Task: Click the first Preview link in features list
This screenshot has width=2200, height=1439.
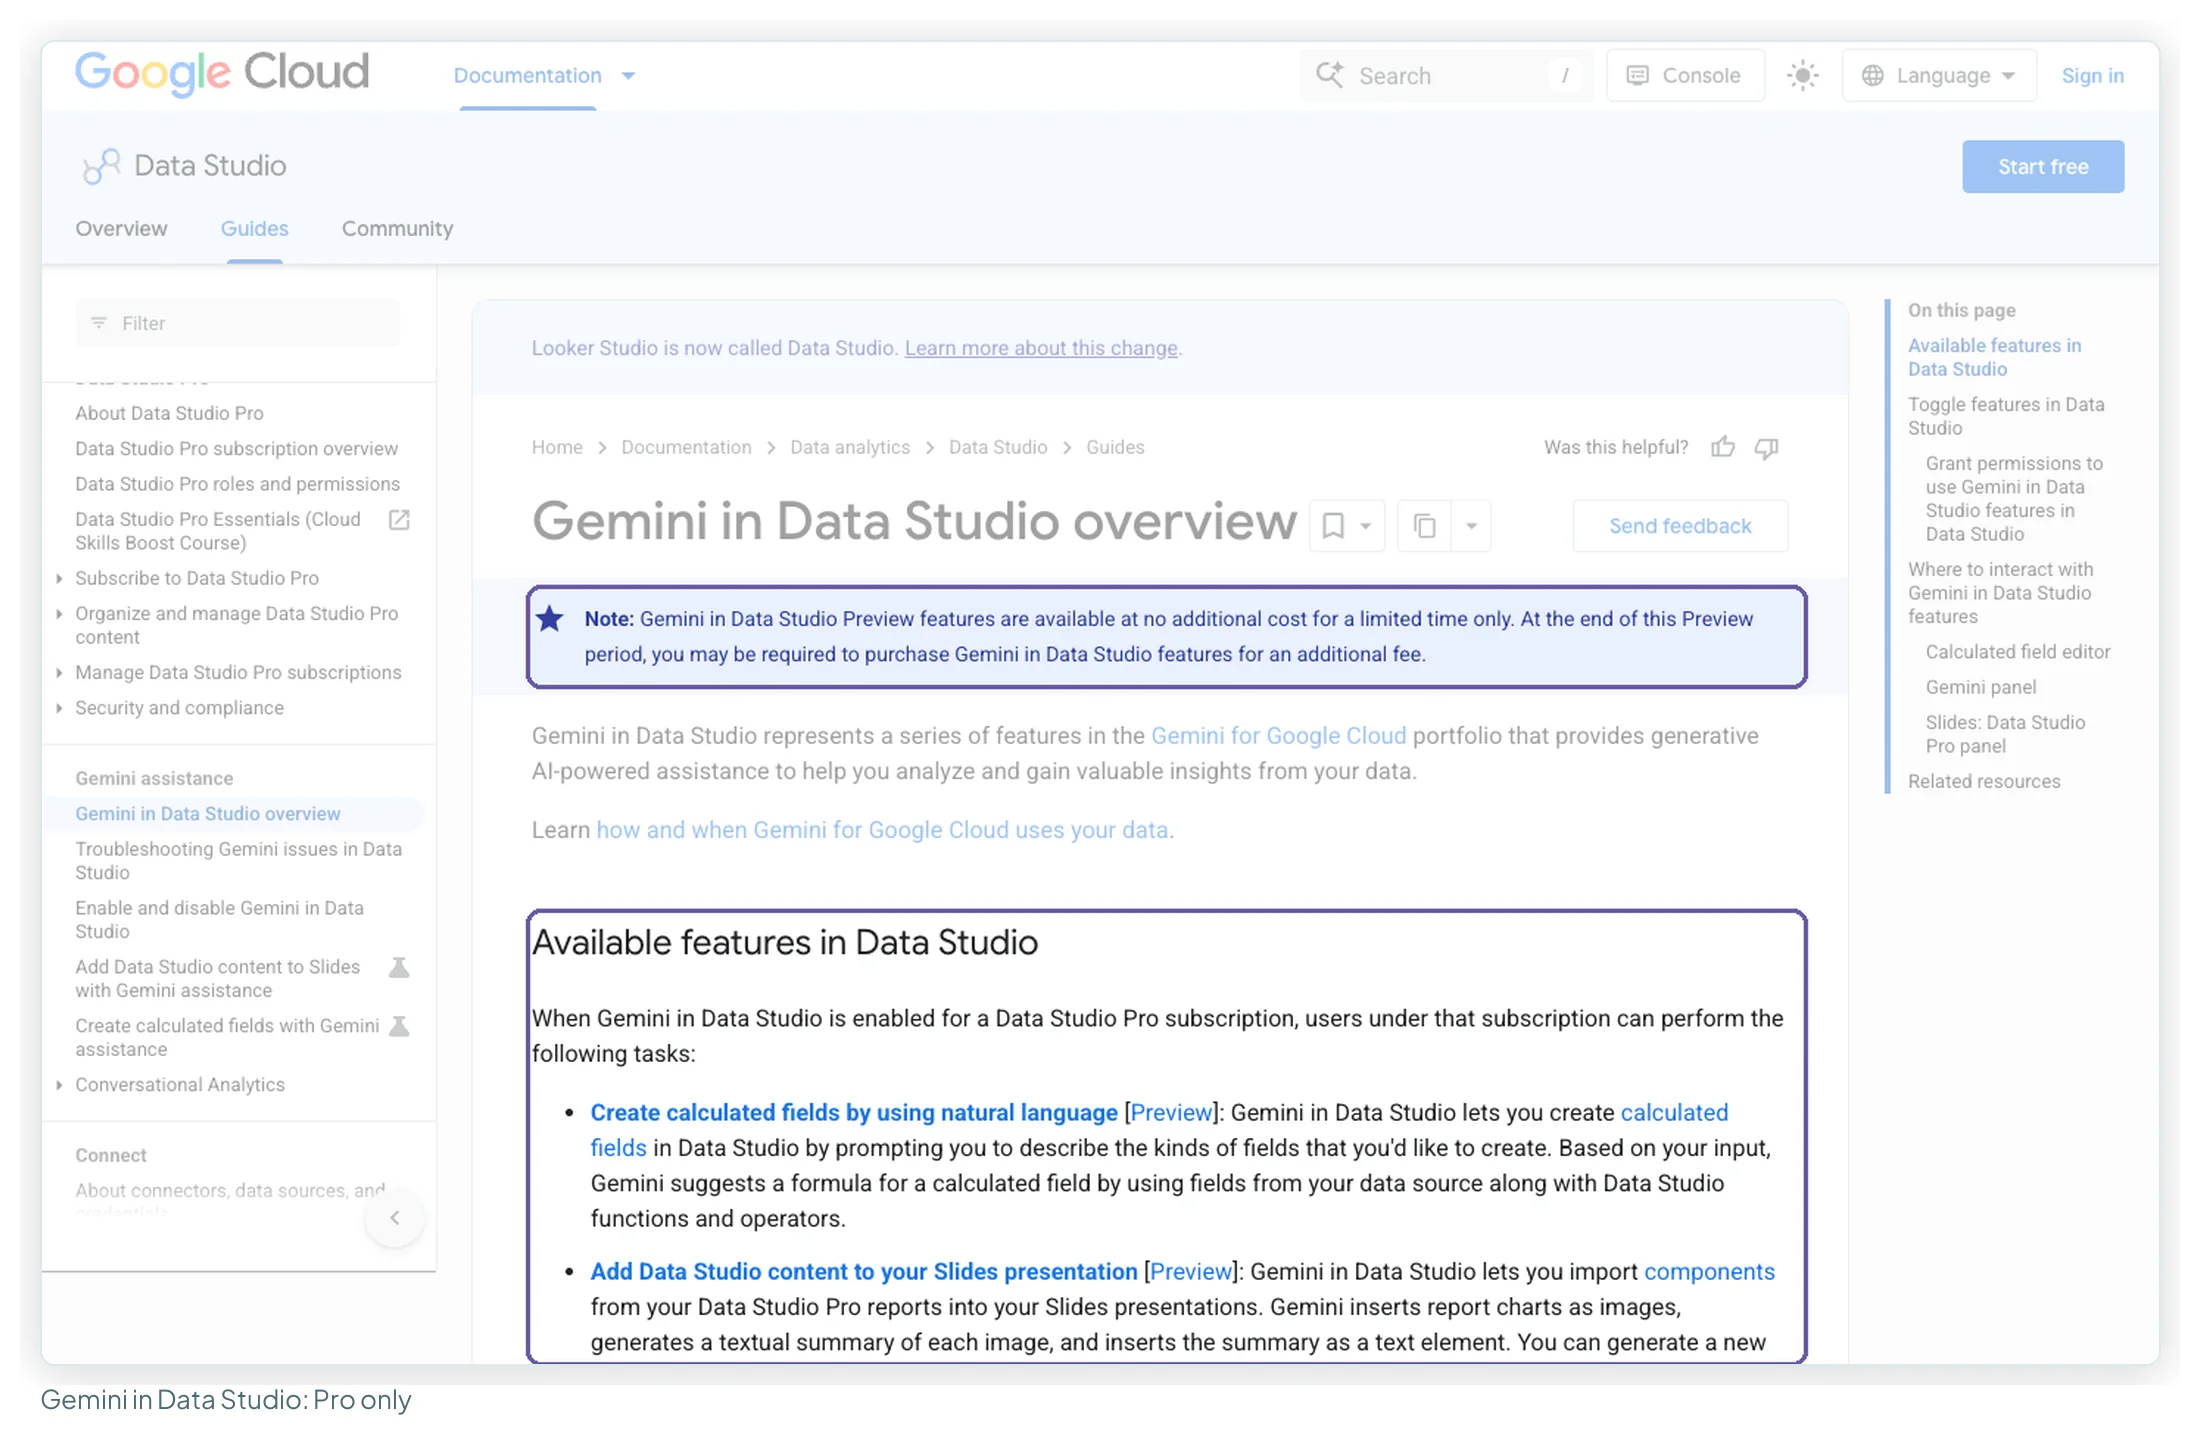Action: tap(1170, 1112)
